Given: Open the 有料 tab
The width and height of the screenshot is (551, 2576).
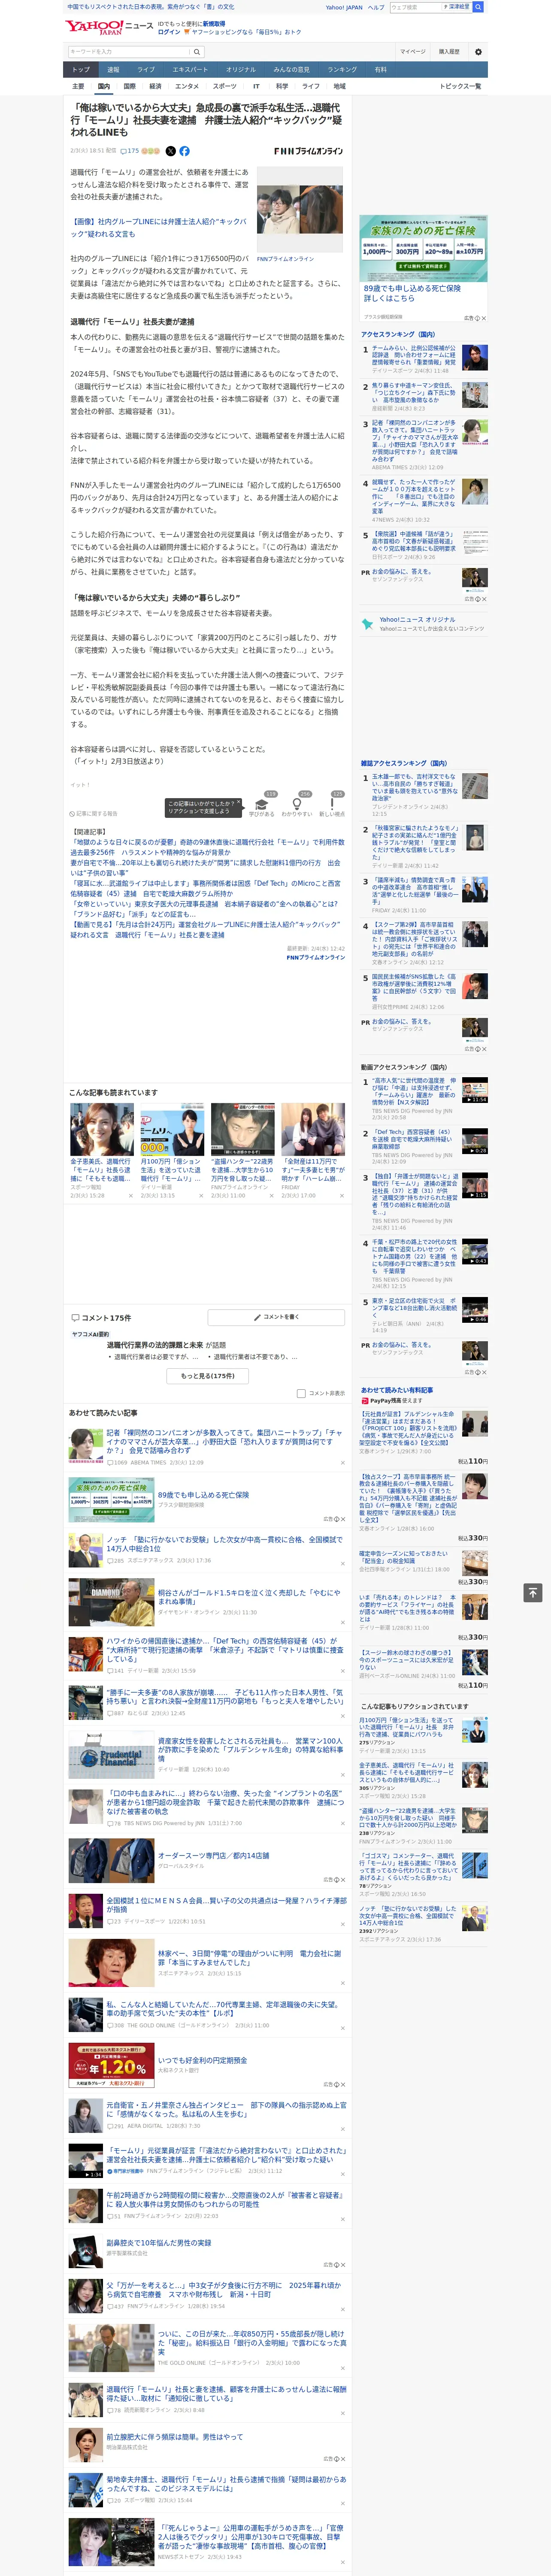Looking at the screenshot, I should [380, 70].
